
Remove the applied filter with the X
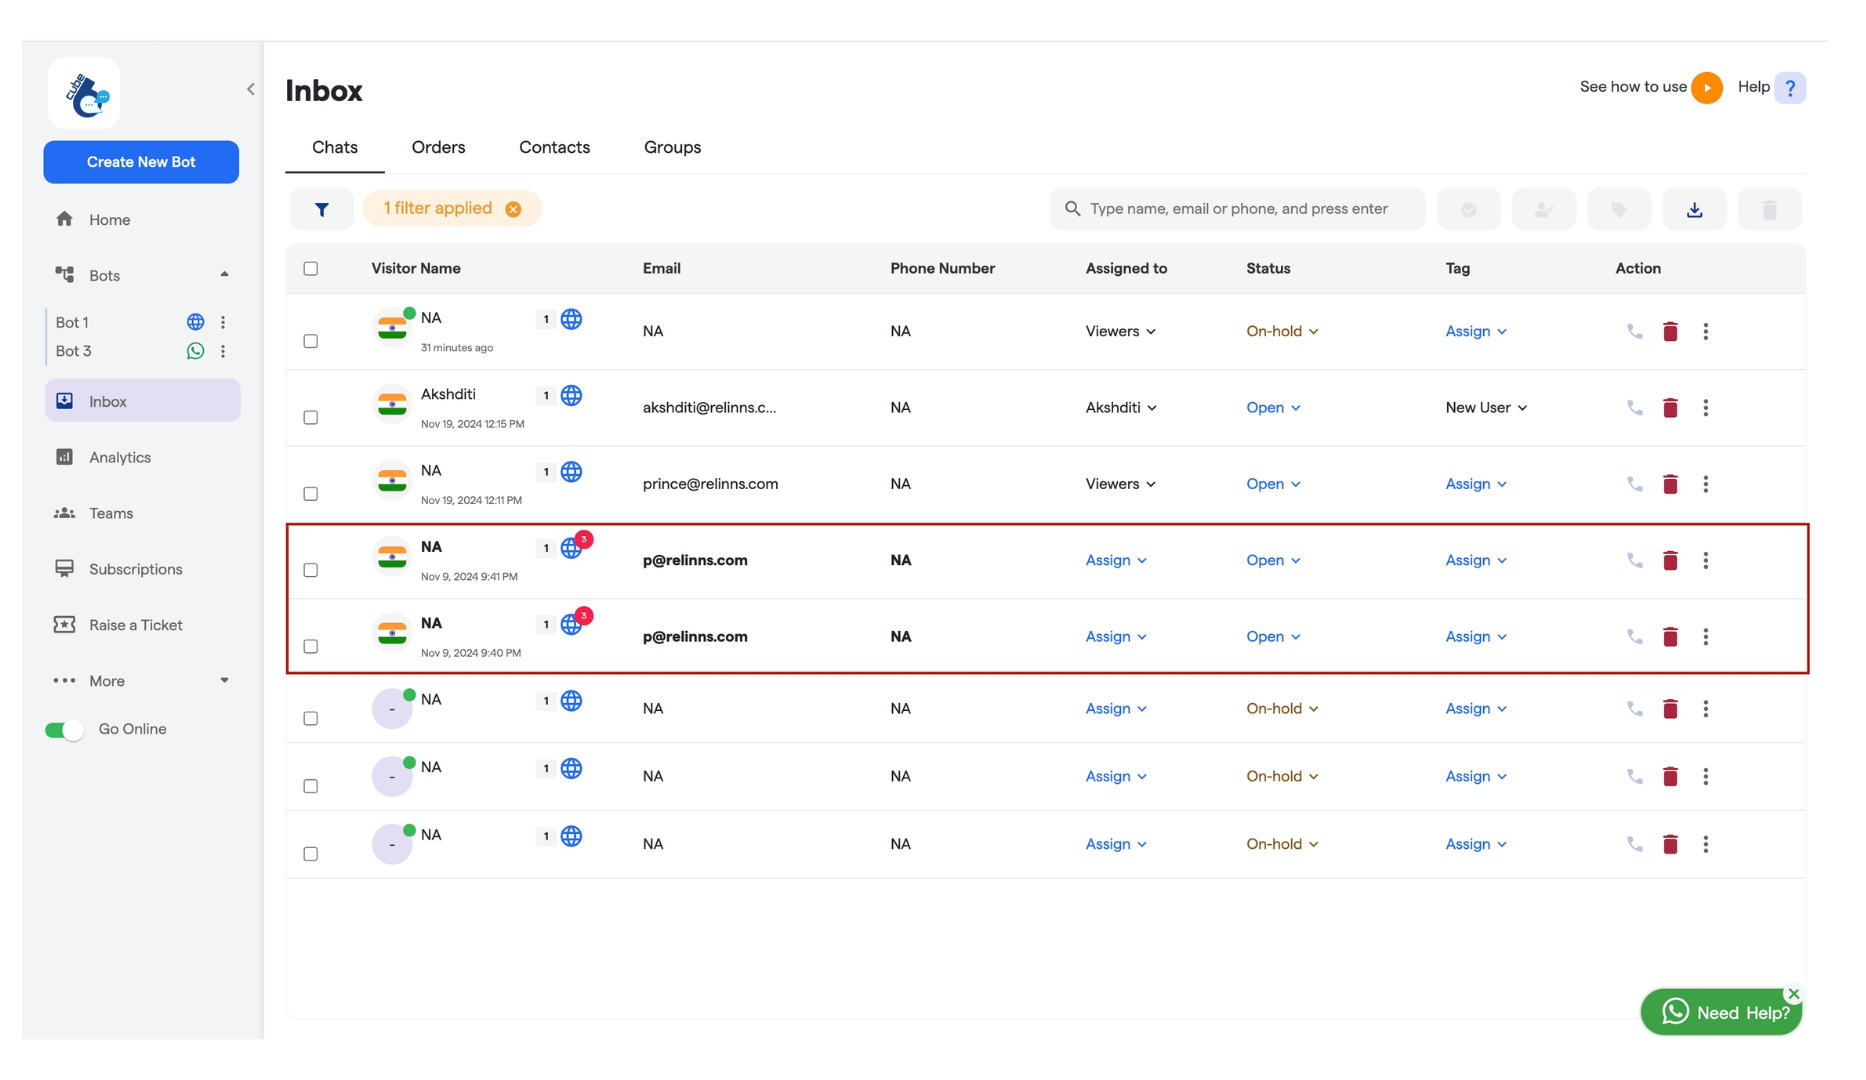coord(513,209)
